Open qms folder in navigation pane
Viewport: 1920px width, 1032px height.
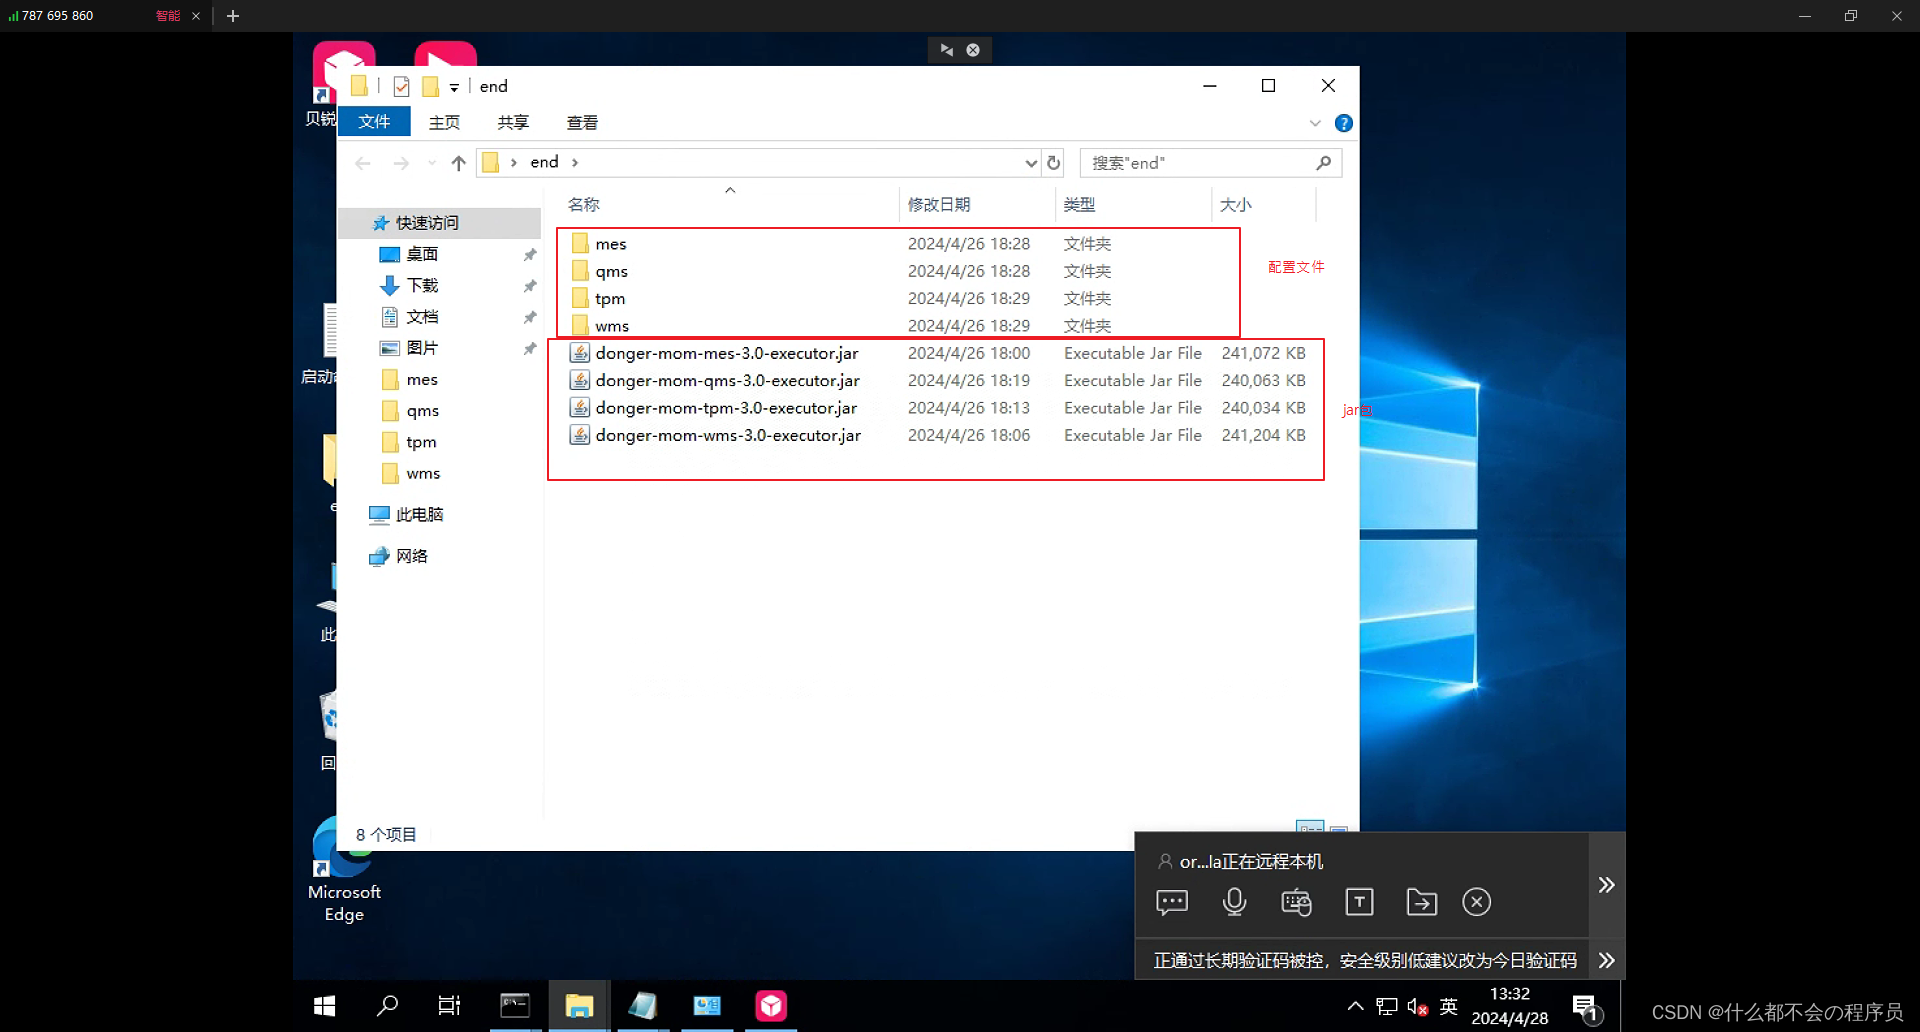(422, 410)
